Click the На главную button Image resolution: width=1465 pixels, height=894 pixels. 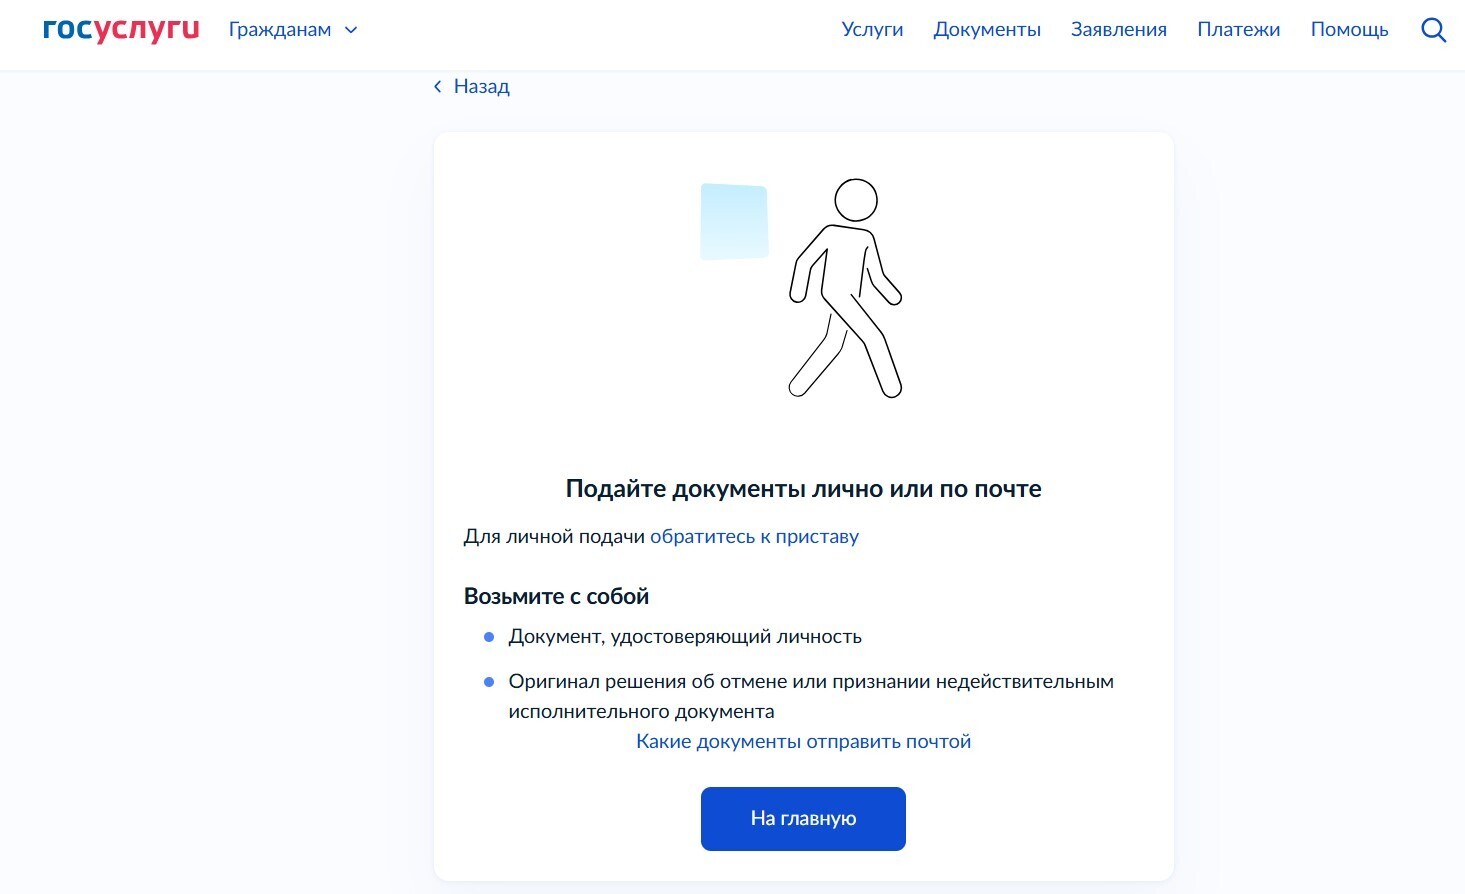point(802,818)
